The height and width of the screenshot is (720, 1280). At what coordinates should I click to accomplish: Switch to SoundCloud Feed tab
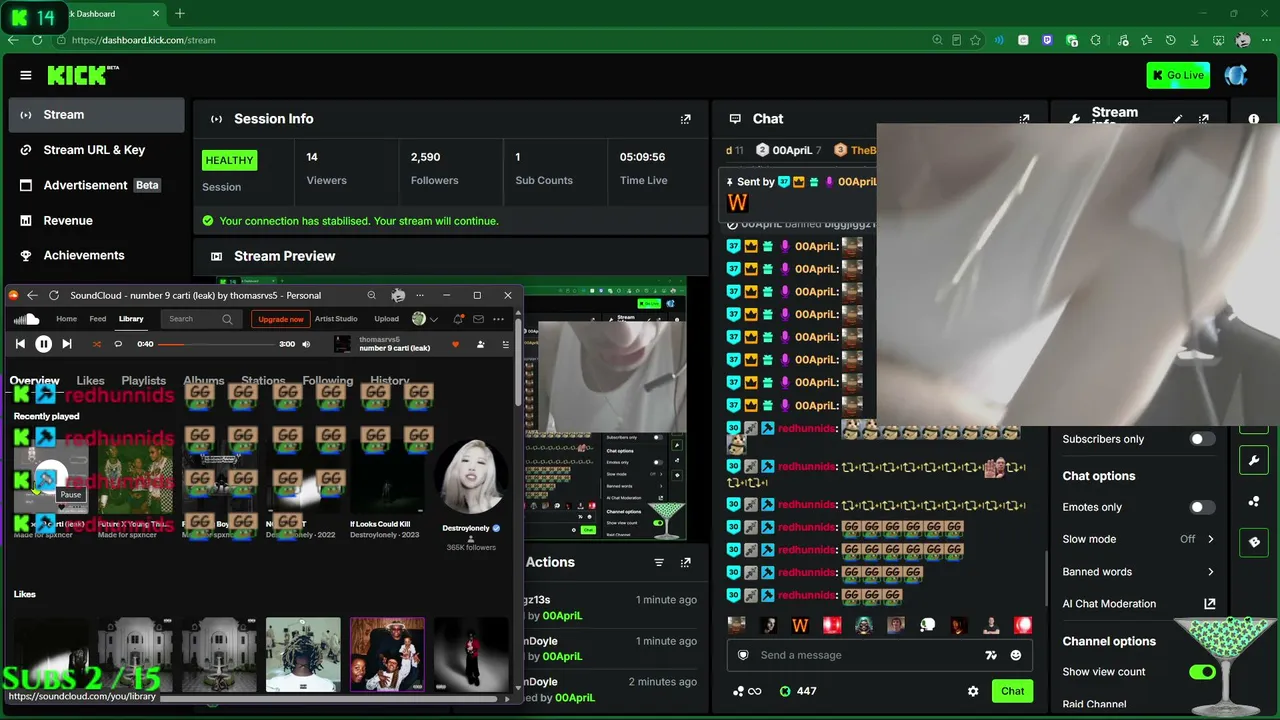[x=98, y=319]
